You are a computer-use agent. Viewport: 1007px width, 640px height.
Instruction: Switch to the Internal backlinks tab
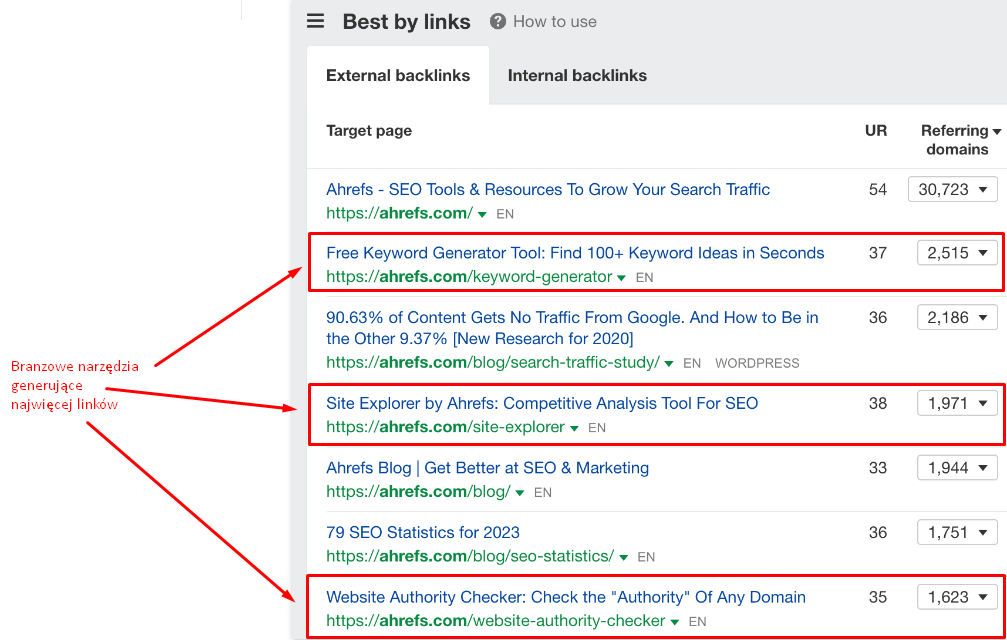pos(577,75)
